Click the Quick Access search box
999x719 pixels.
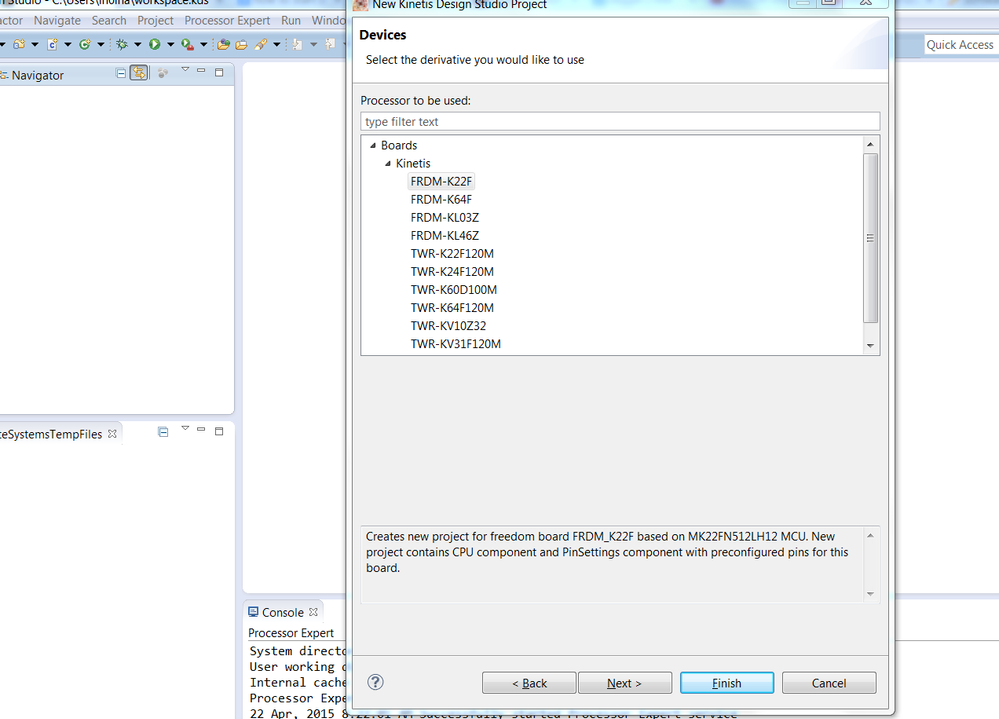click(960, 45)
